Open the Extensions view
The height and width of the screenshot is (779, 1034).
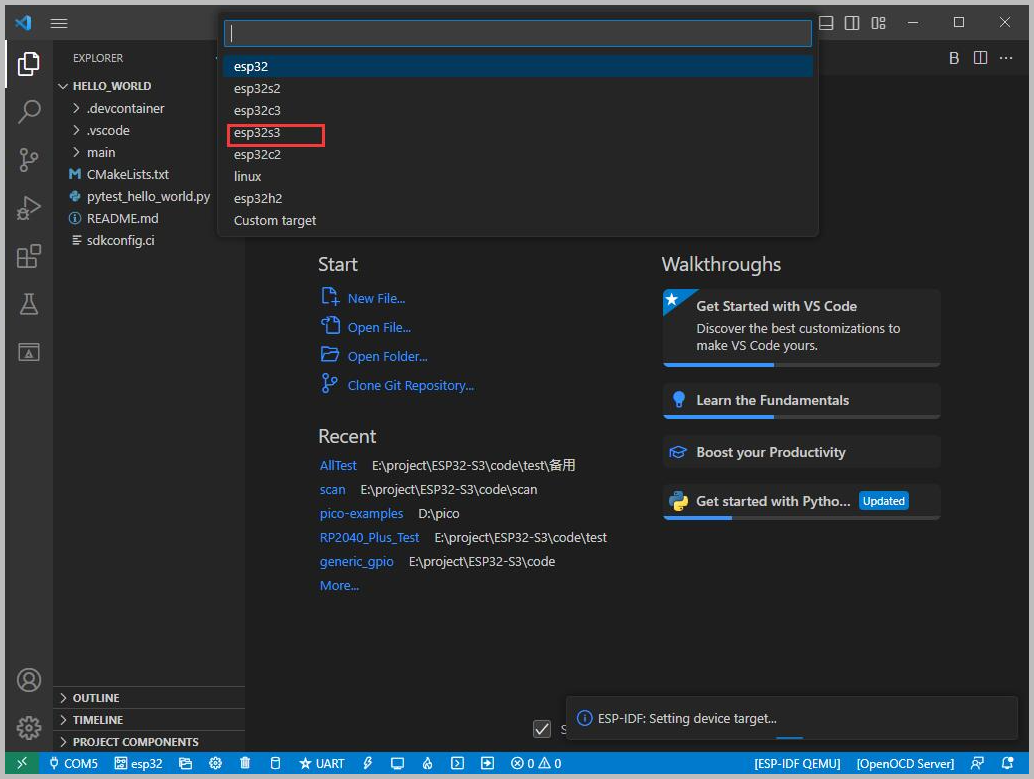[x=29, y=257]
